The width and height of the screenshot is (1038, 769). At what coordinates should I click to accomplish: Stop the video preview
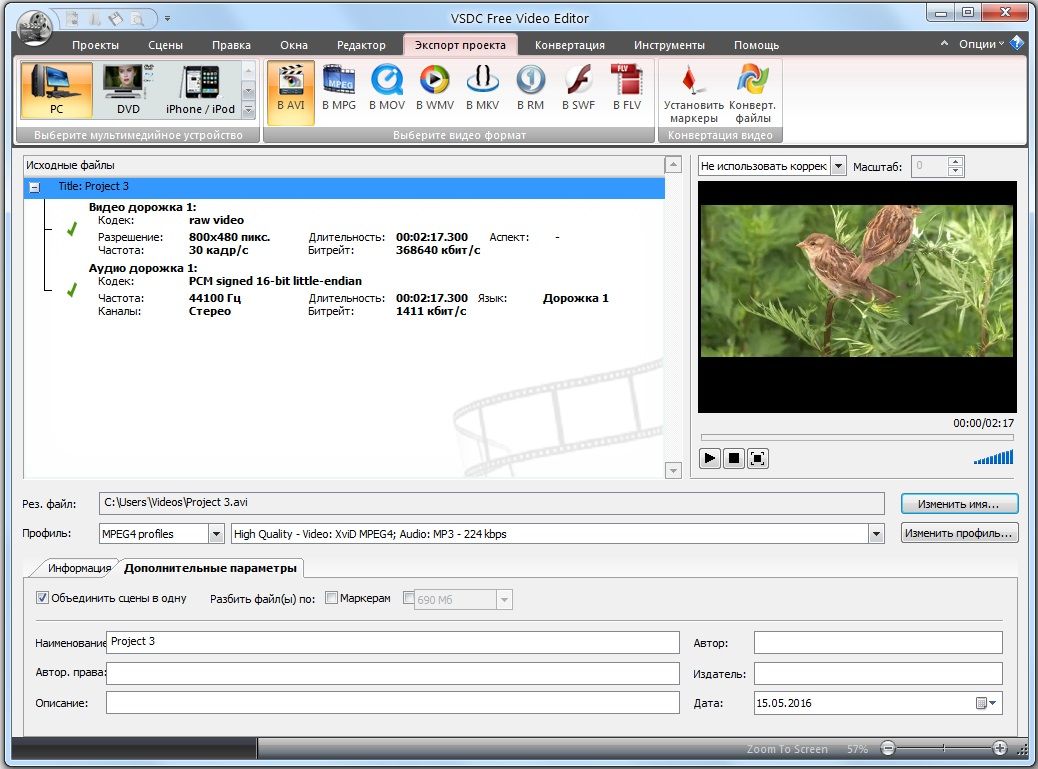click(x=733, y=458)
